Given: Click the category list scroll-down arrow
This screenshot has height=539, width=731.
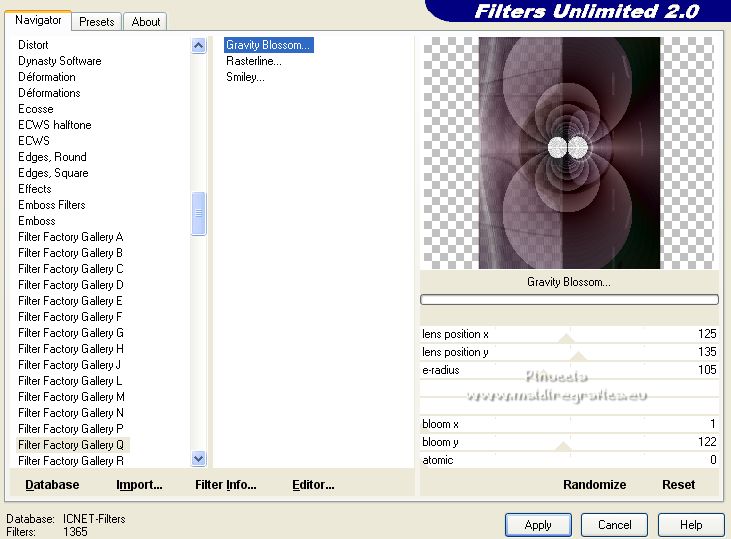Looking at the screenshot, I should click(199, 459).
